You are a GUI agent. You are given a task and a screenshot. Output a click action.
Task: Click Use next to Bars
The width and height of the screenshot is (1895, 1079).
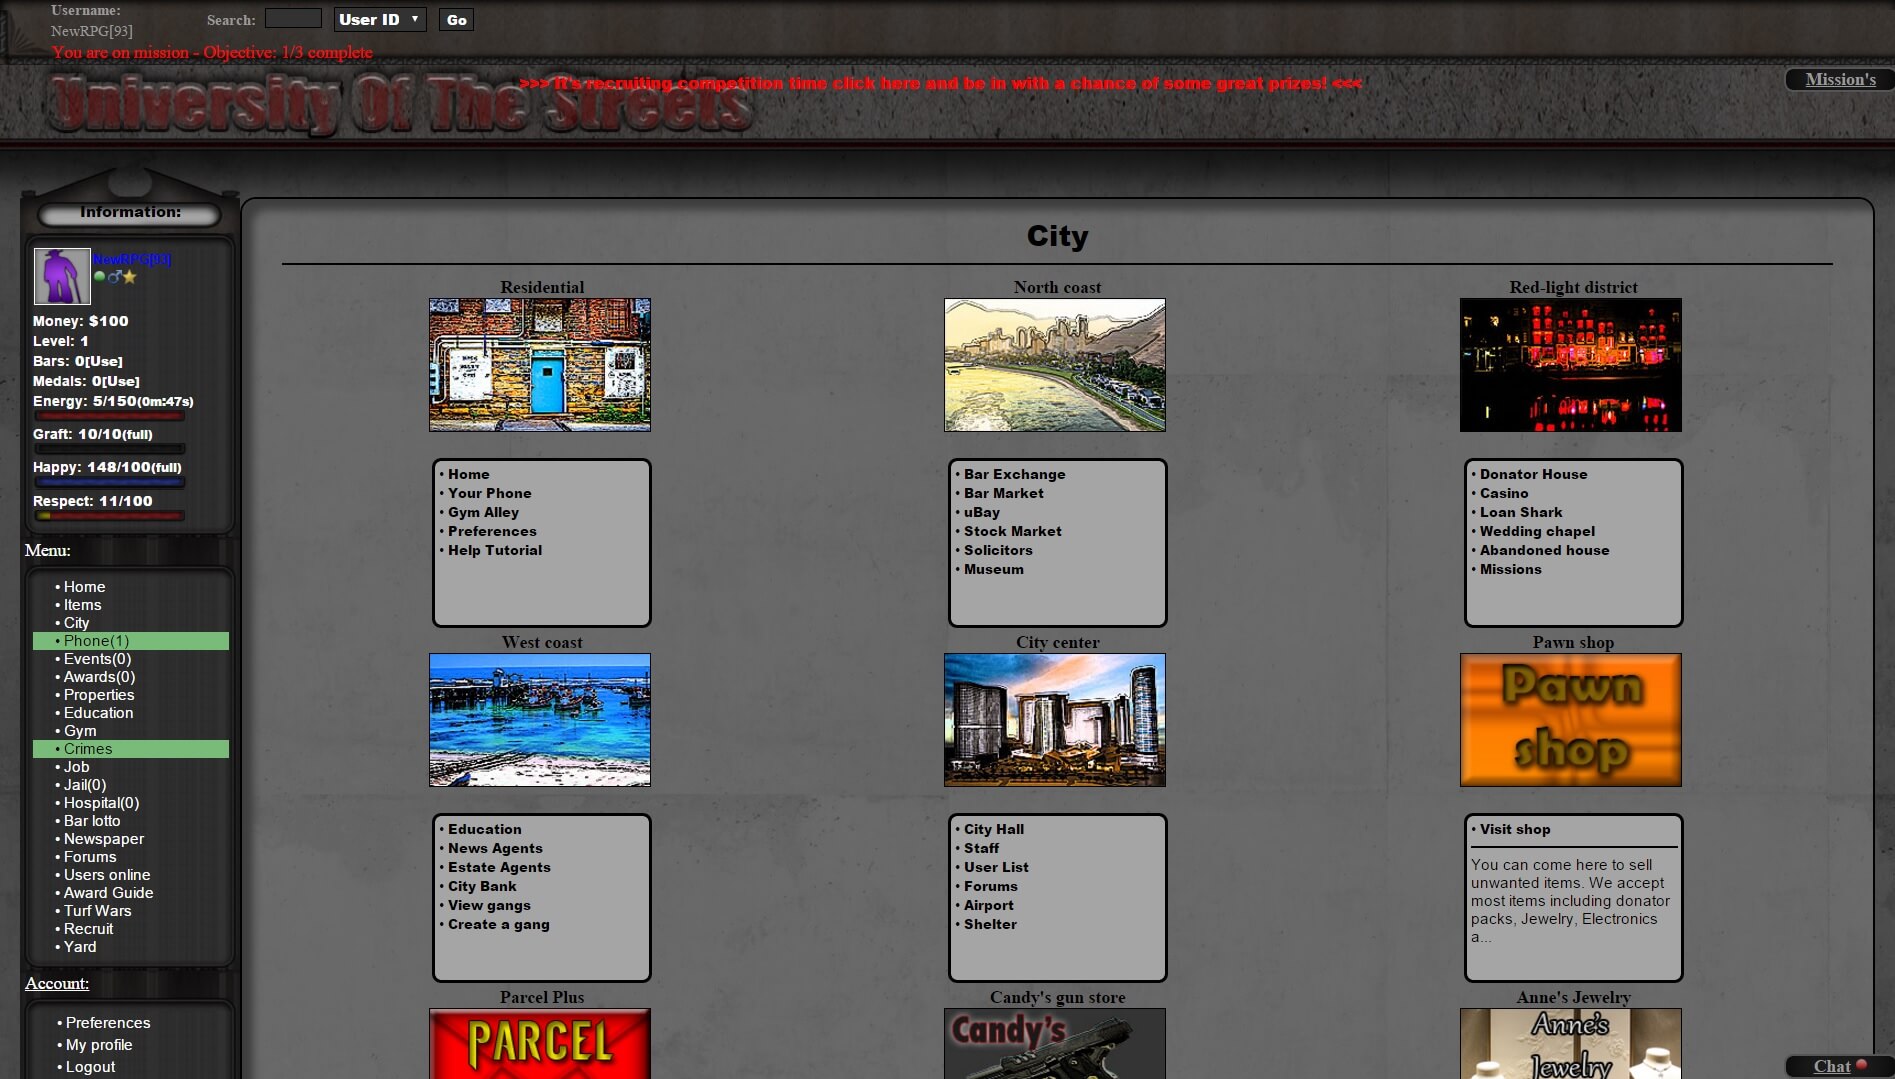pos(105,361)
